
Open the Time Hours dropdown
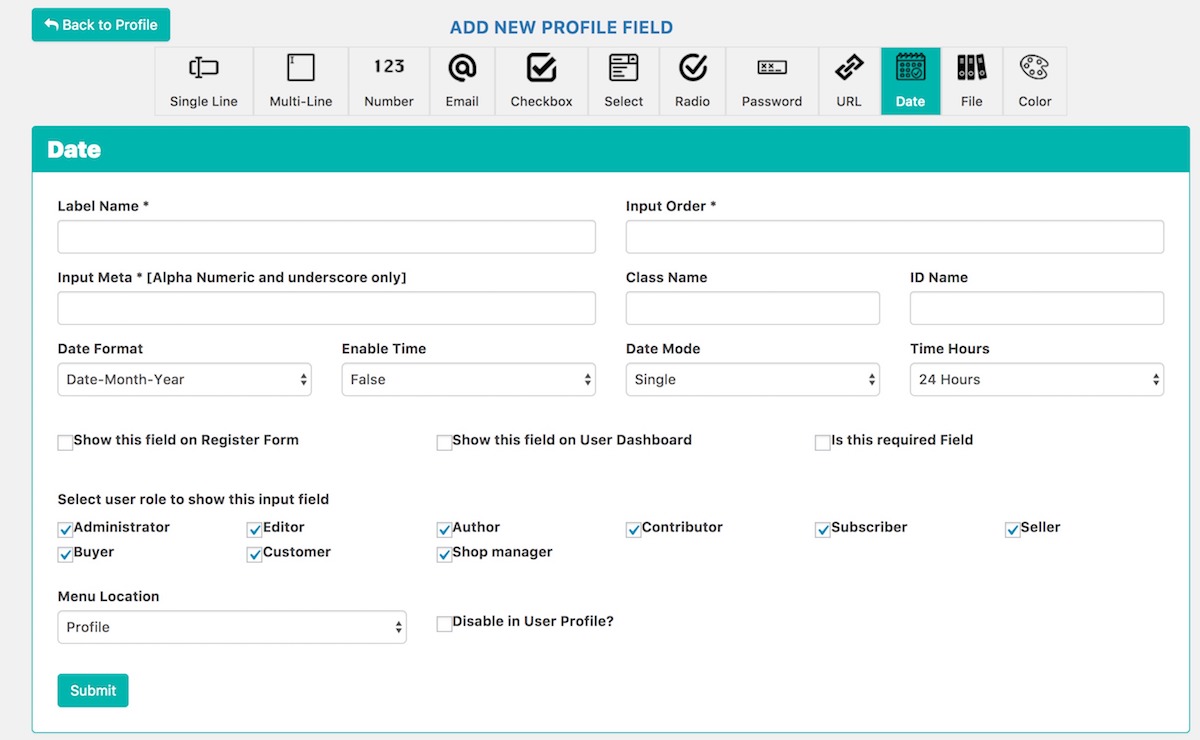pos(1036,380)
